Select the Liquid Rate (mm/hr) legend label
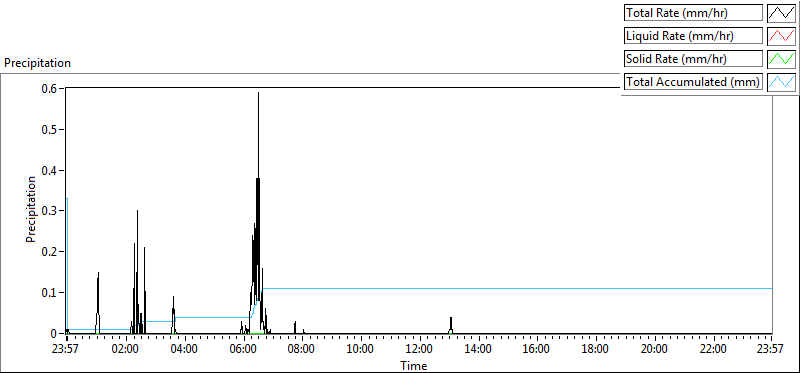This screenshot has height=373, width=800. tap(693, 36)
